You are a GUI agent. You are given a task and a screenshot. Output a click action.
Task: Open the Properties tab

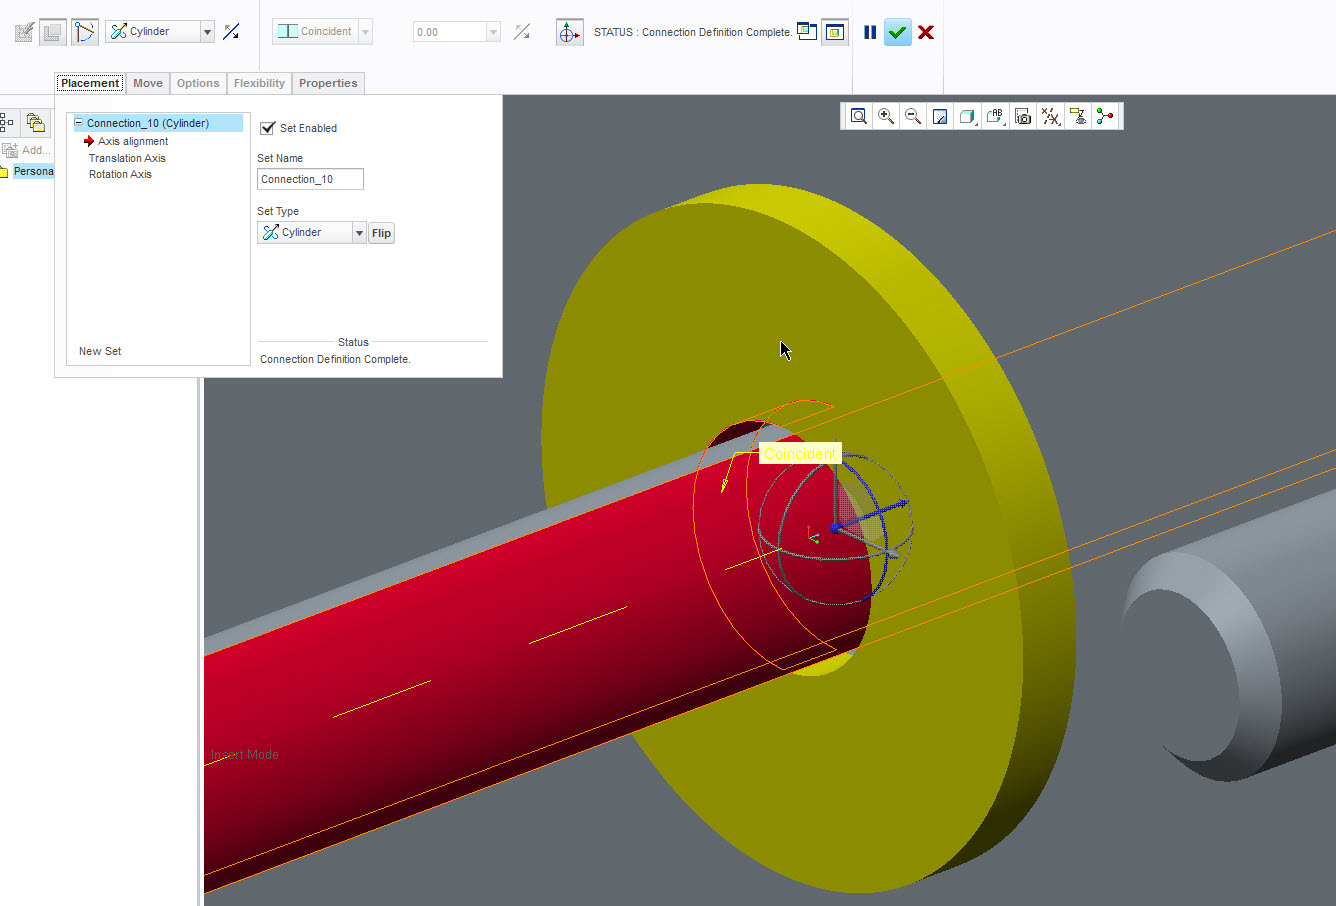tap(328, 83)
